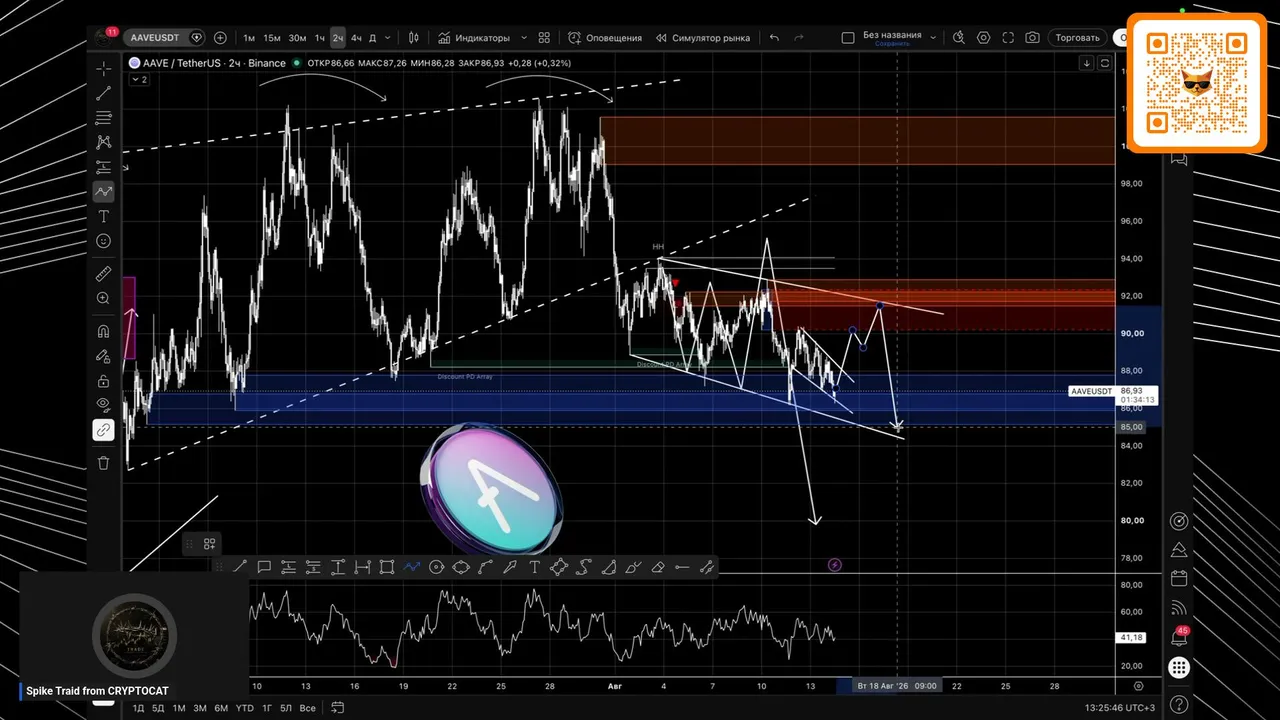Select the callout tool in floating toolbar
1280x720 pixels.
(264, 567)
